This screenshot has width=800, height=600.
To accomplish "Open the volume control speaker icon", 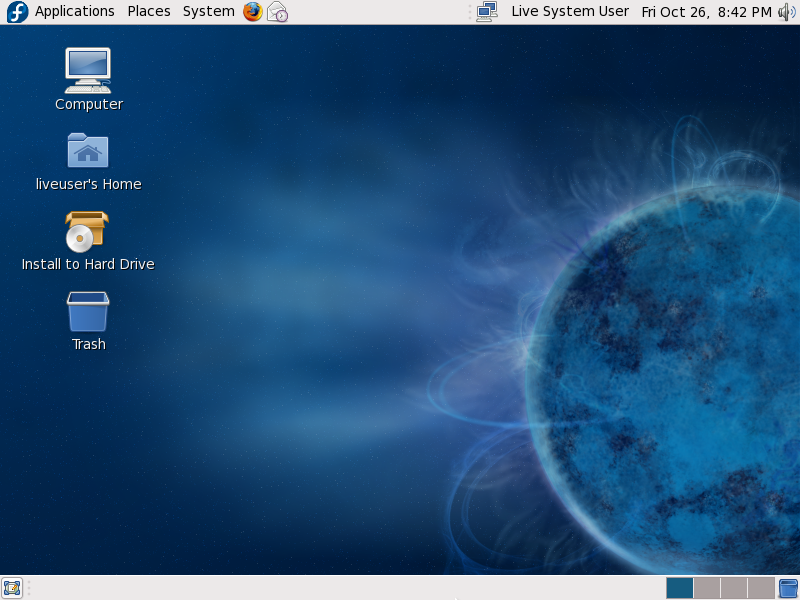I will (x=788, y=12).
